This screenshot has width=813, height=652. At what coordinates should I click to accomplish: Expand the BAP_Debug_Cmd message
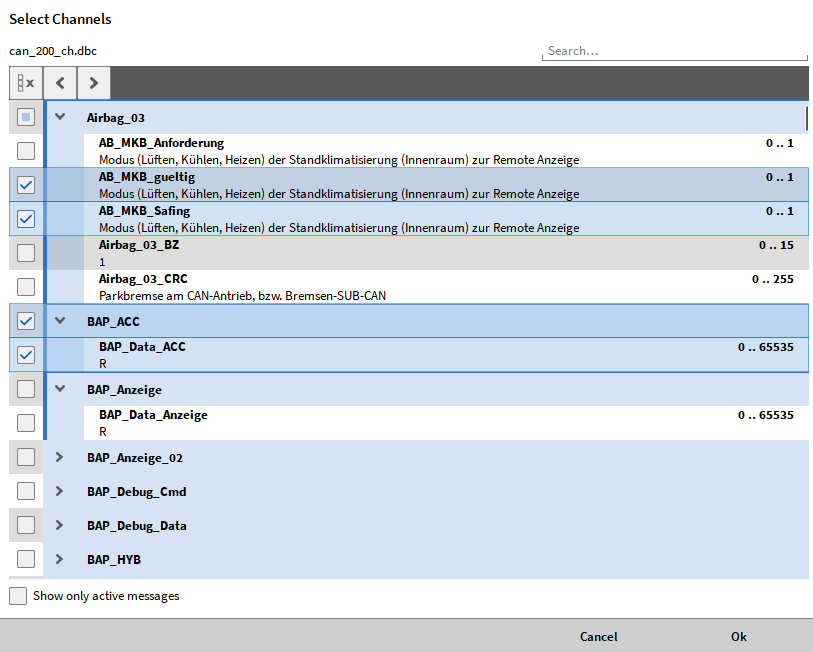click(x=60, y=491)
